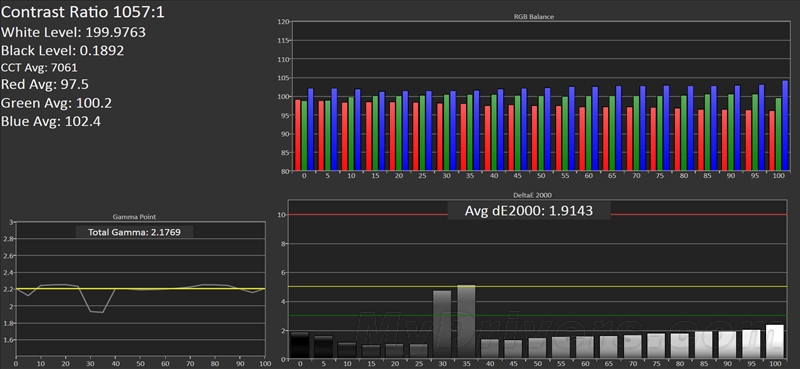Click the Blue Avg: 102.4 line

[x=51, y=122]
